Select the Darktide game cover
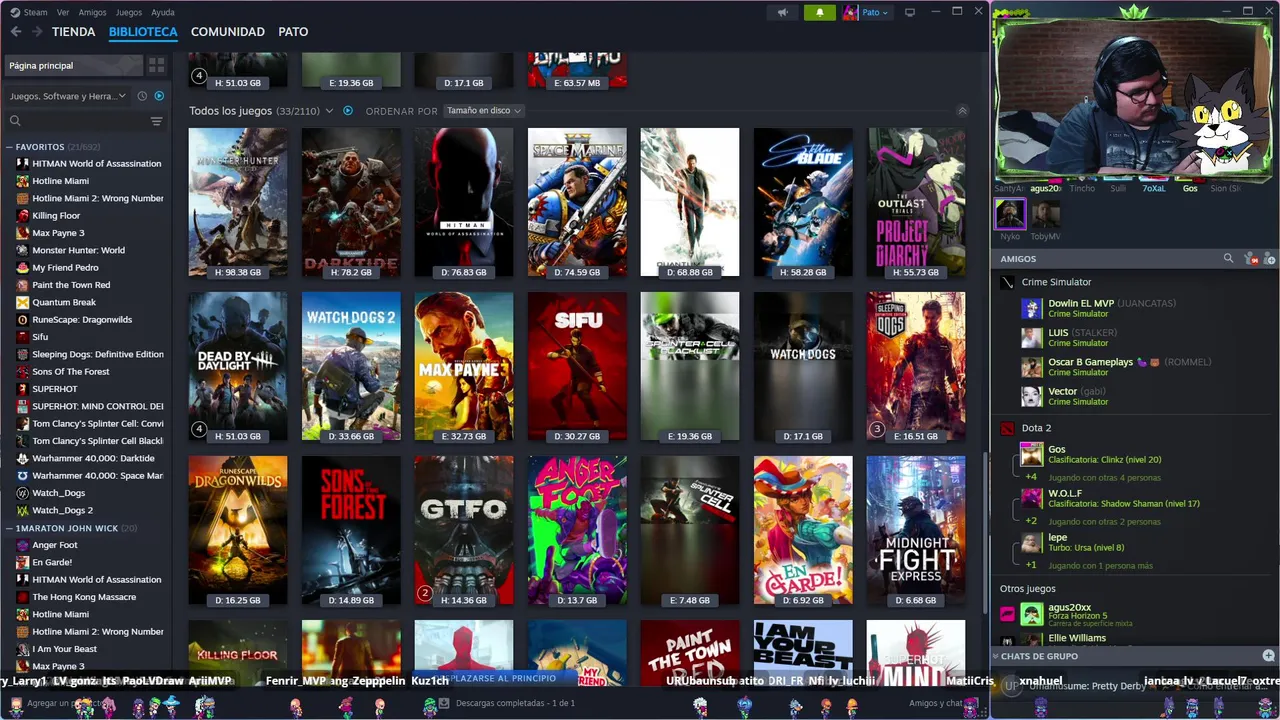 click(x=351, y=202)
